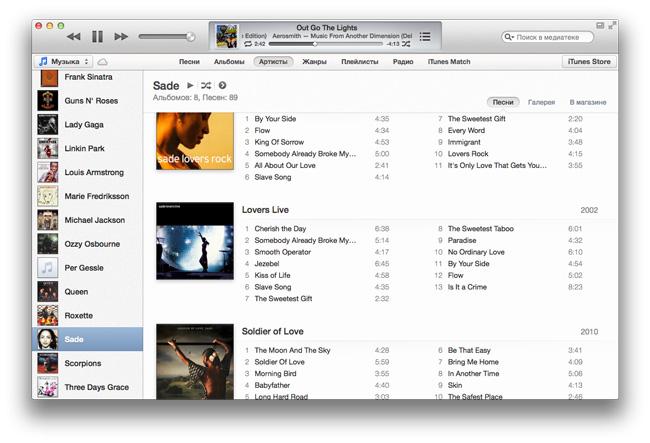Click Sade lovers rock album cover

coord(195,141)
